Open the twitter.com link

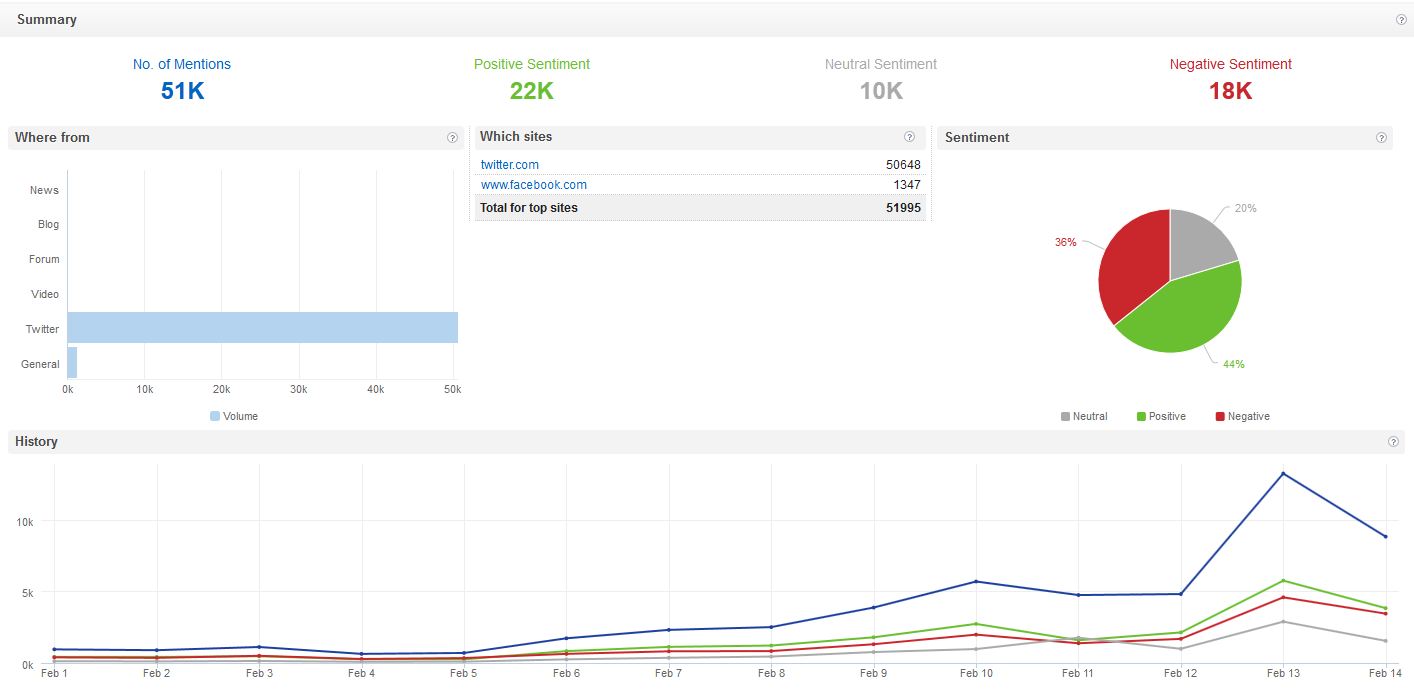pyautogui.click(x=509, y=165)
